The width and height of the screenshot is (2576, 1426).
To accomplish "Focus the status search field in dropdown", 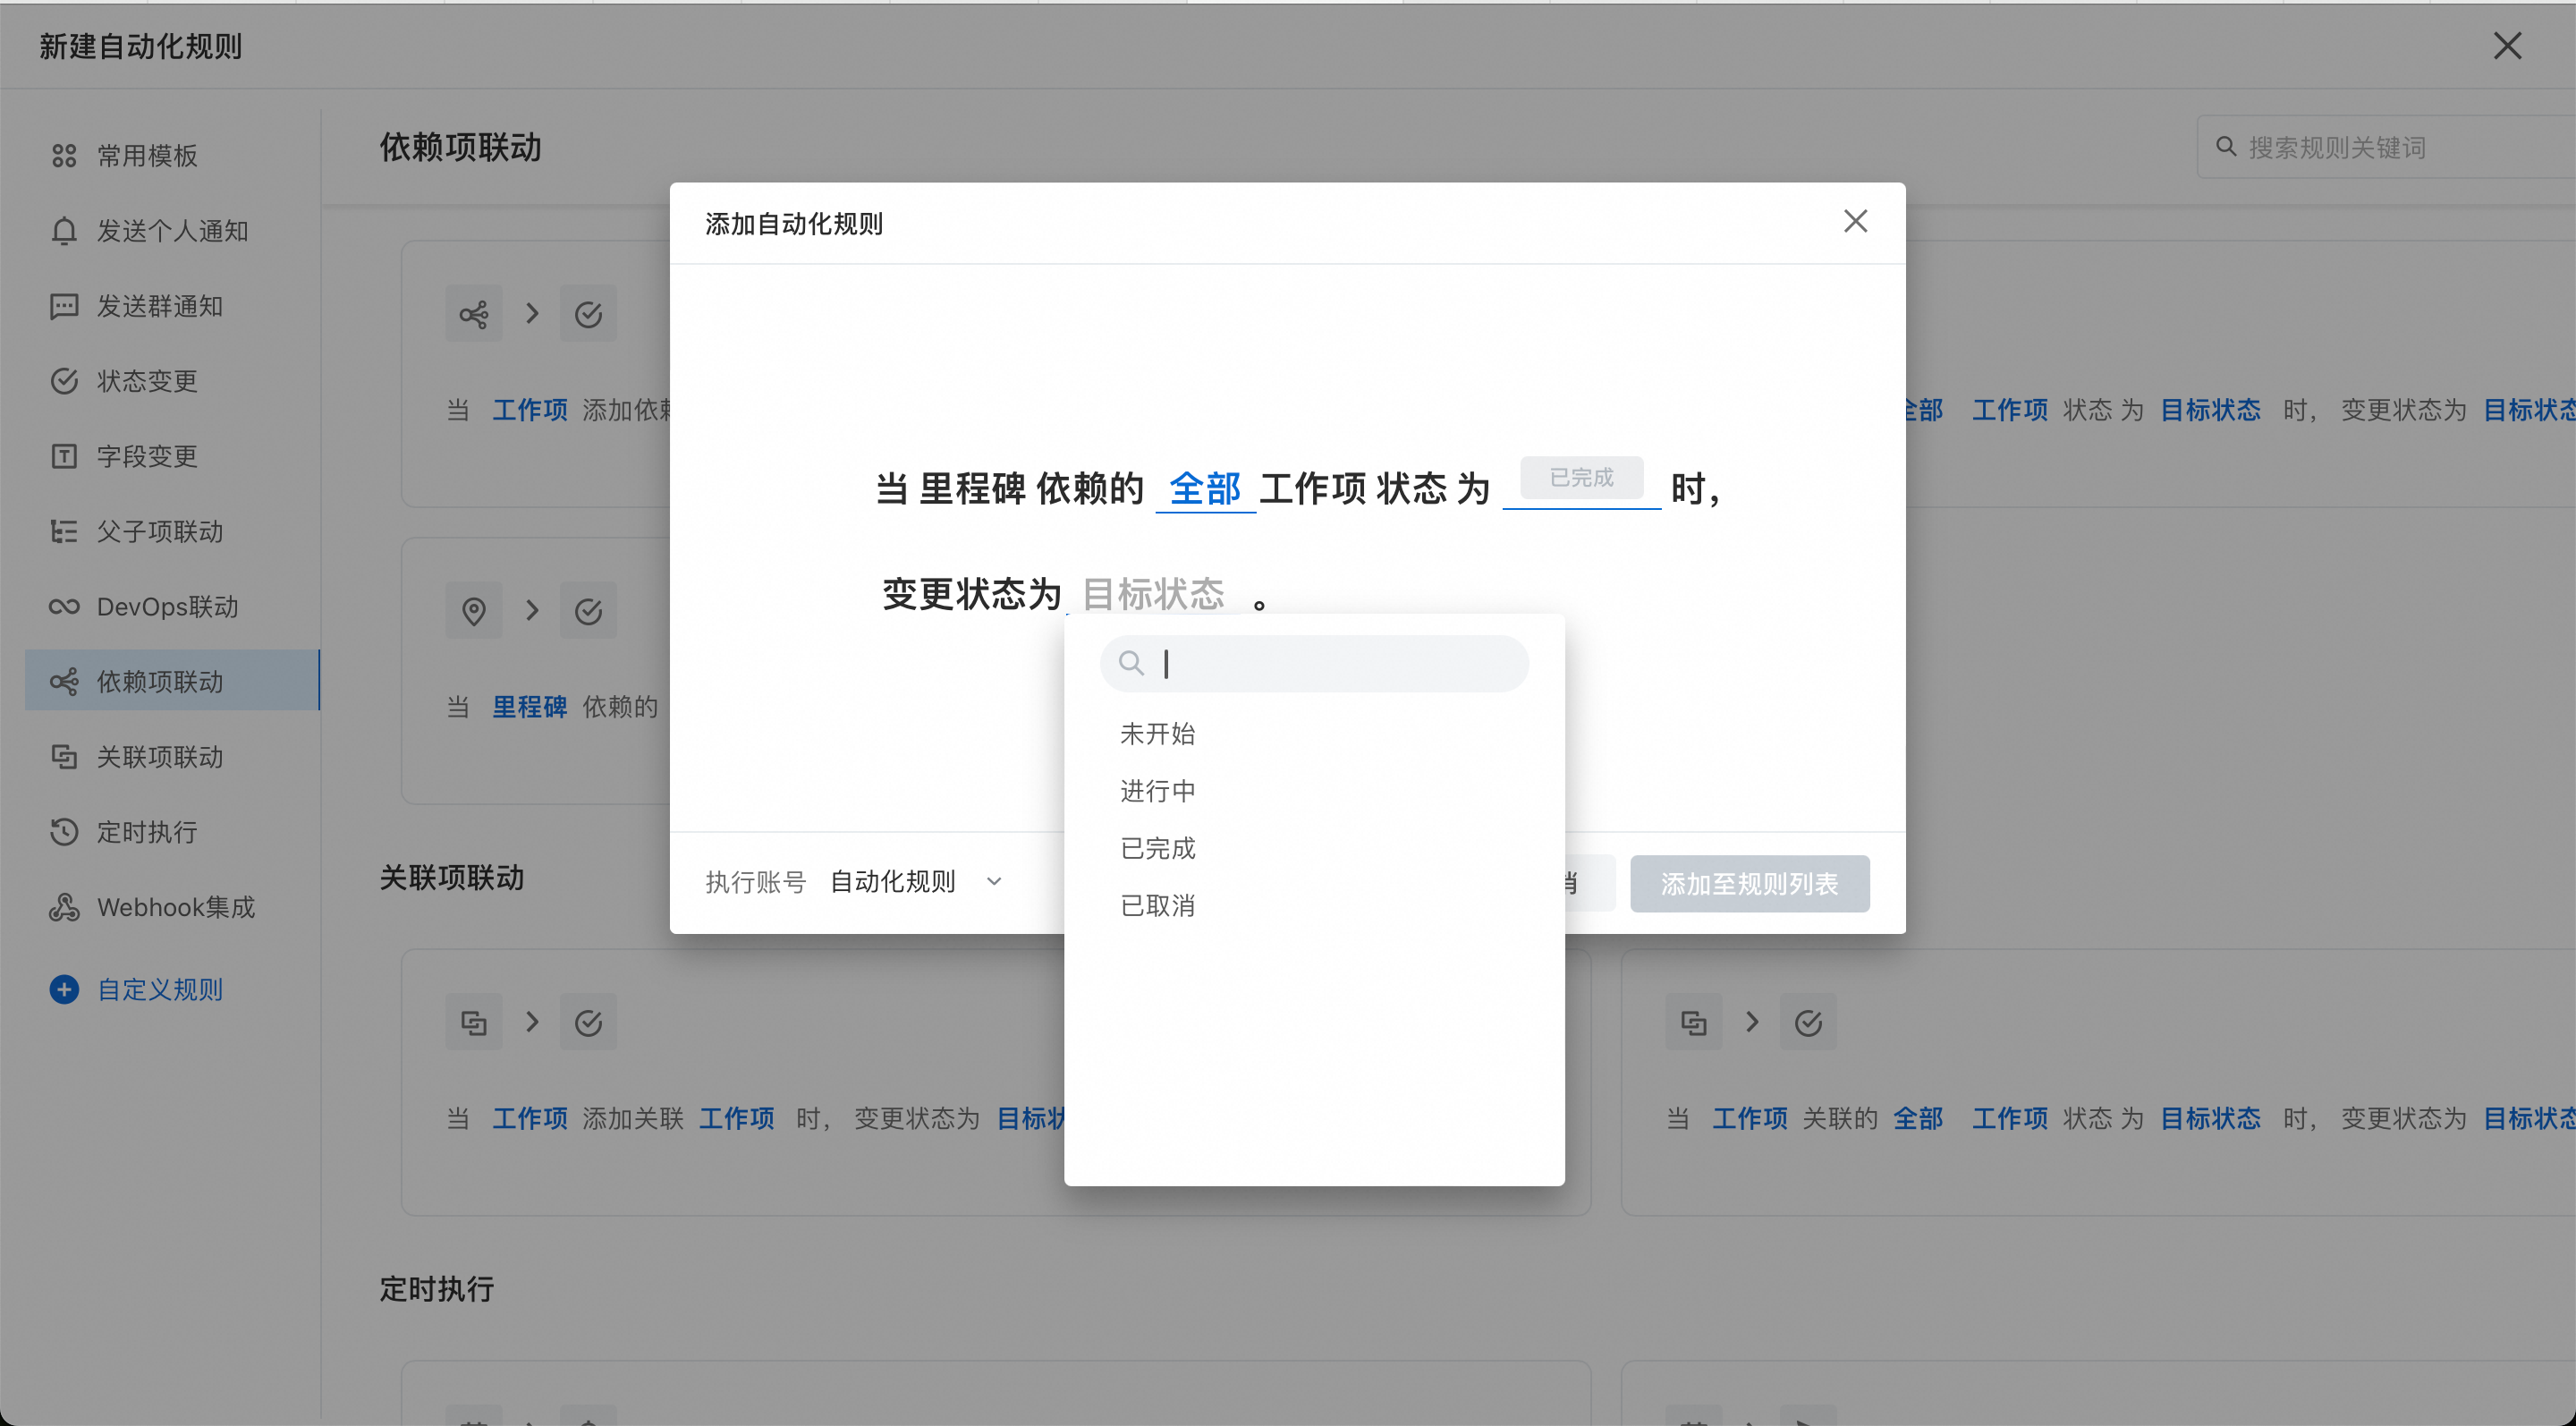I will (1314, 663).
